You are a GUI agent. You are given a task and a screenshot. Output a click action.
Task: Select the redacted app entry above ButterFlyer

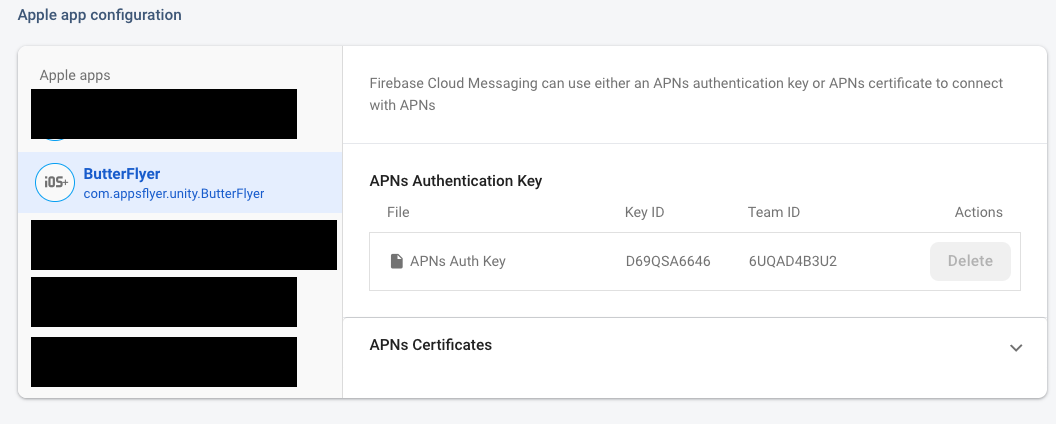(164, 114)
